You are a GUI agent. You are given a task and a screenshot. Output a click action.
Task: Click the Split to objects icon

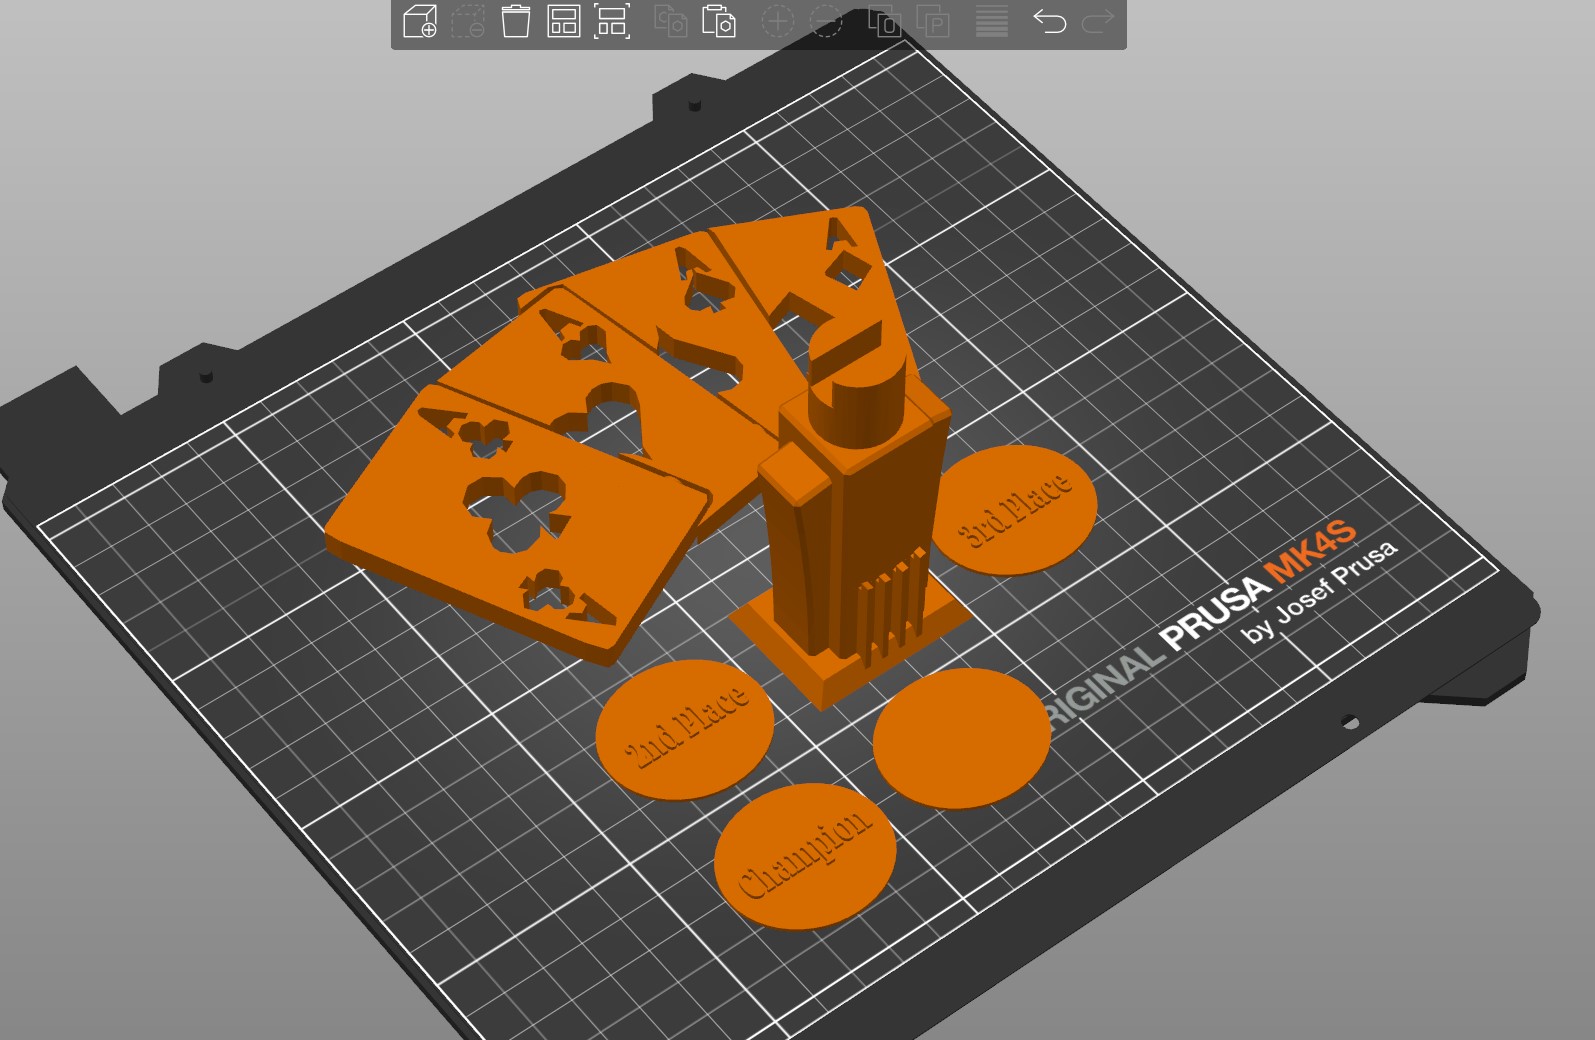pyautogui.click(x=884, y=21)
